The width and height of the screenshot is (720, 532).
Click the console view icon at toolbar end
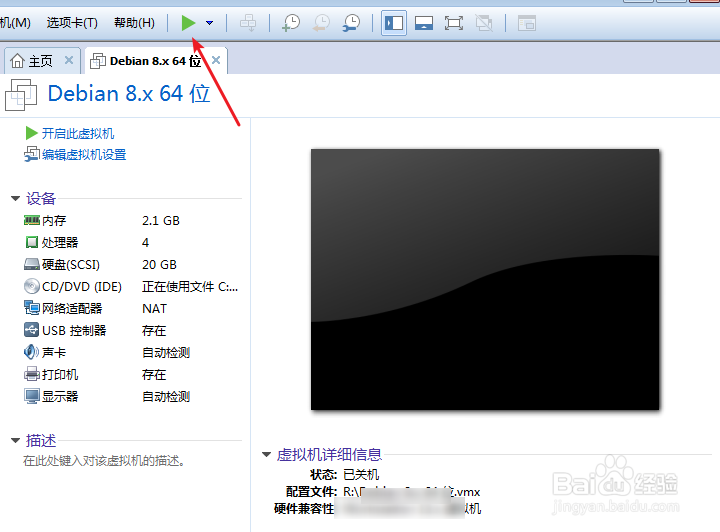(527, 23)
